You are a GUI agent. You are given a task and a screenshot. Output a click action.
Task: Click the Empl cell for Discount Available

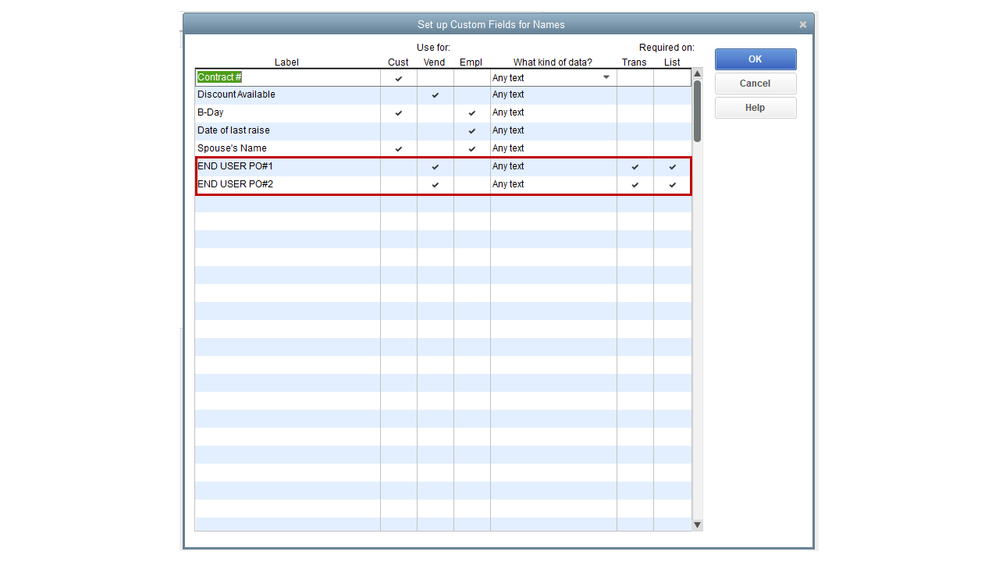(x=471, y=95)
